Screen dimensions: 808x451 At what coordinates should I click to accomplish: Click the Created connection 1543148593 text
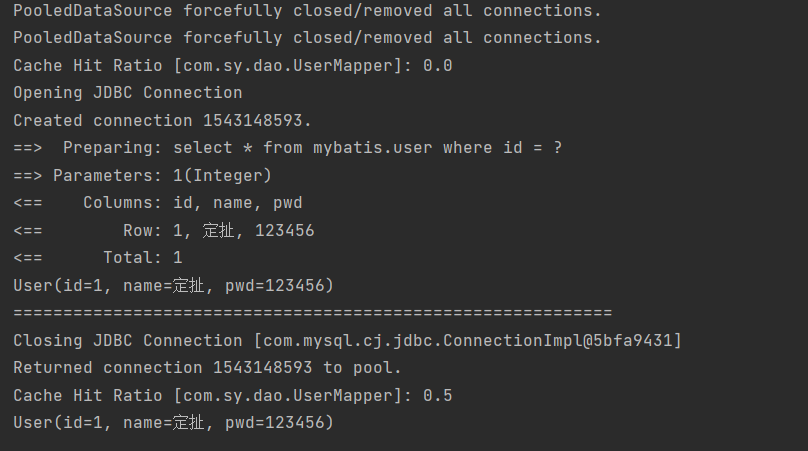162,121
